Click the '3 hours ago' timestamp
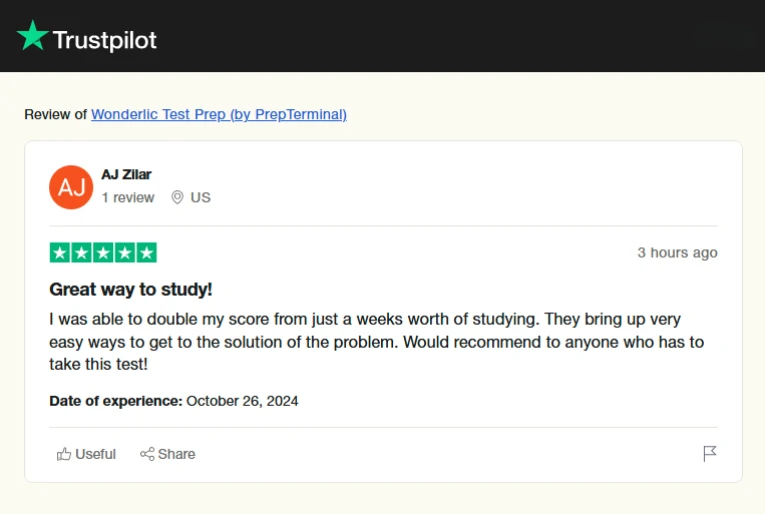 click(x=677, y=253)
